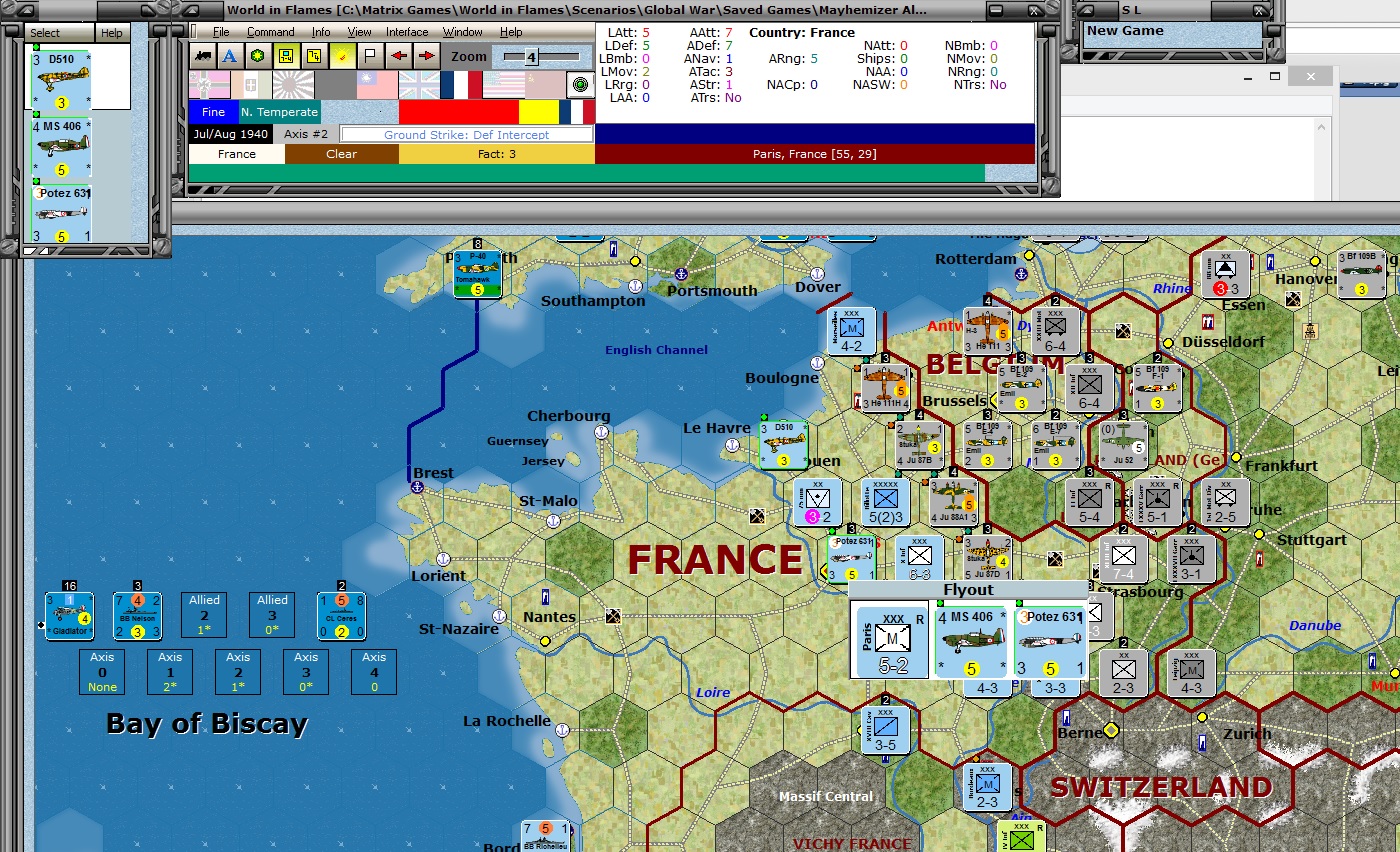The image size is (1400, 852).
Task: Adjust the Zoom slider handle
Action: [532, 58]
